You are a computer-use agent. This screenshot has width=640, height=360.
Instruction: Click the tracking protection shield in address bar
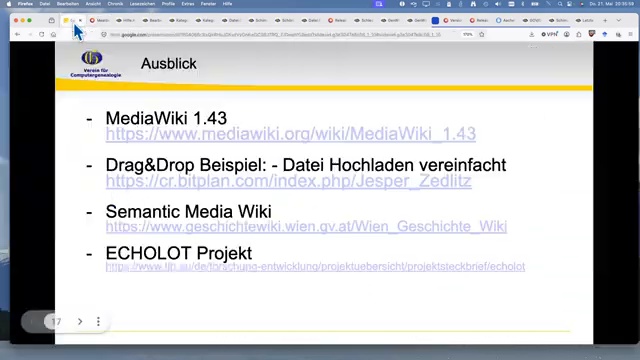click(x=104, y=35)
